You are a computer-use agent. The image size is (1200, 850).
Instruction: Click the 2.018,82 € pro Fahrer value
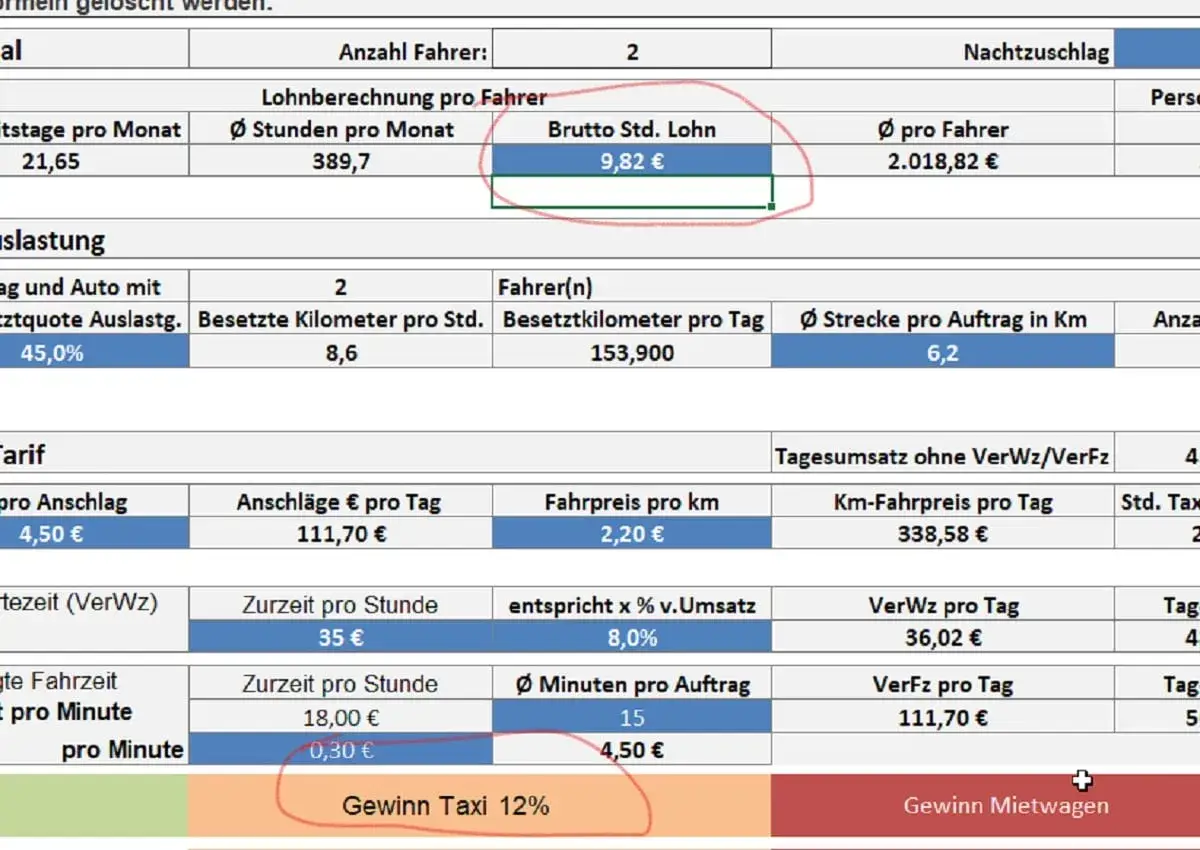click(x=942, y=161)
